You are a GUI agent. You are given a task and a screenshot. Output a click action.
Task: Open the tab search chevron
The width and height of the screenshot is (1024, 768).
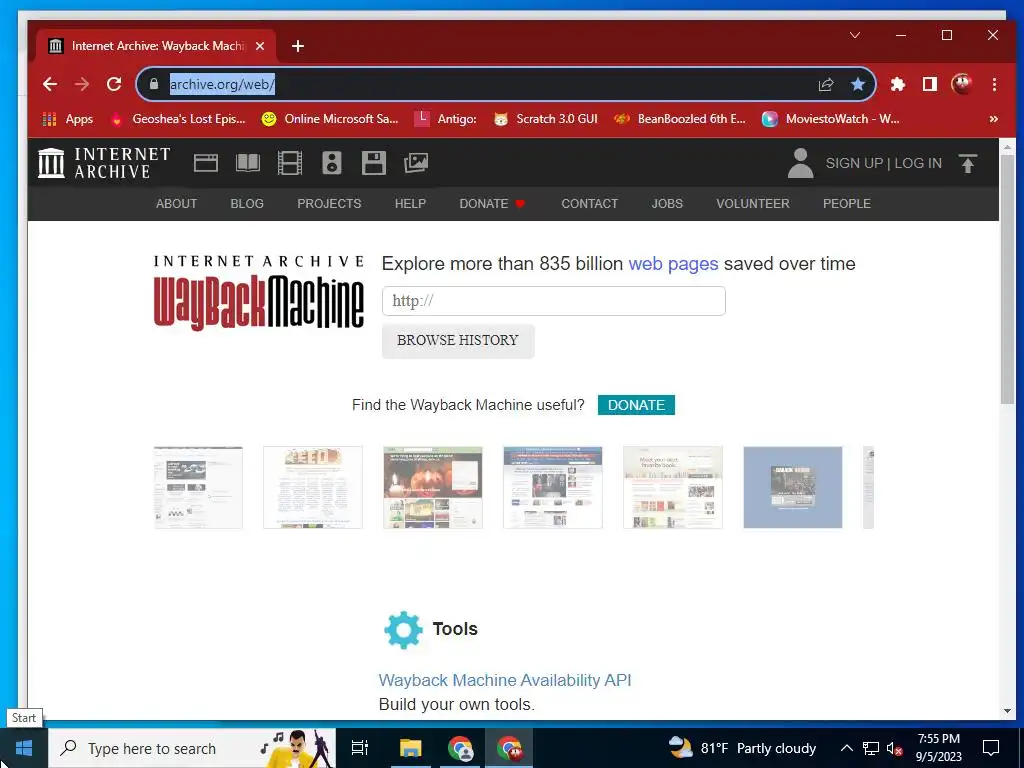pos(855,35)
